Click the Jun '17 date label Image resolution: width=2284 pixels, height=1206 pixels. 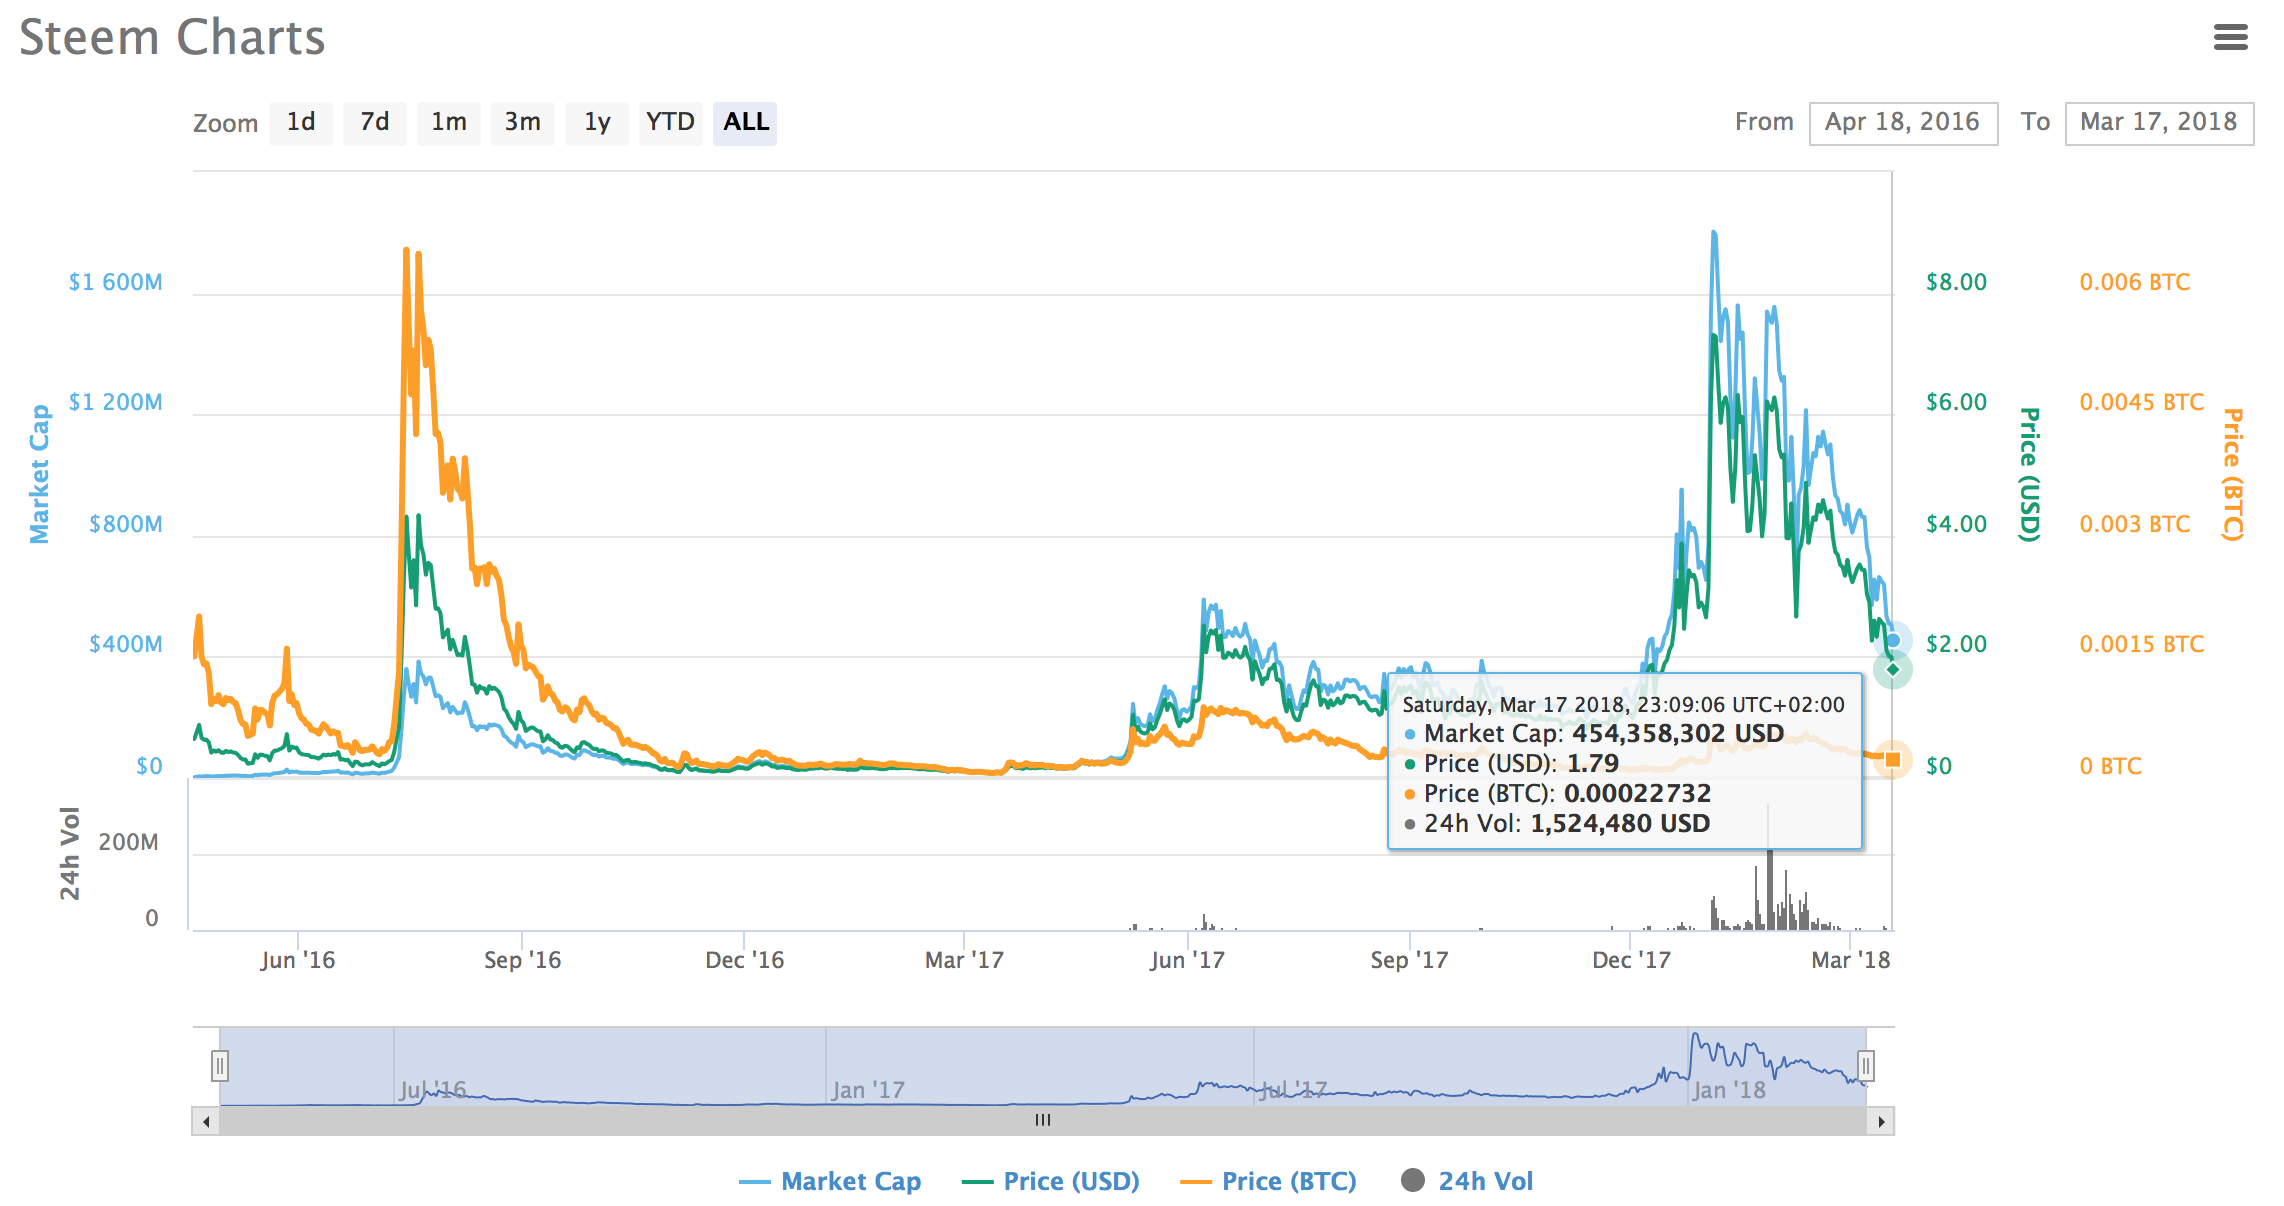pyautogui.click(x=1187, y=960)
